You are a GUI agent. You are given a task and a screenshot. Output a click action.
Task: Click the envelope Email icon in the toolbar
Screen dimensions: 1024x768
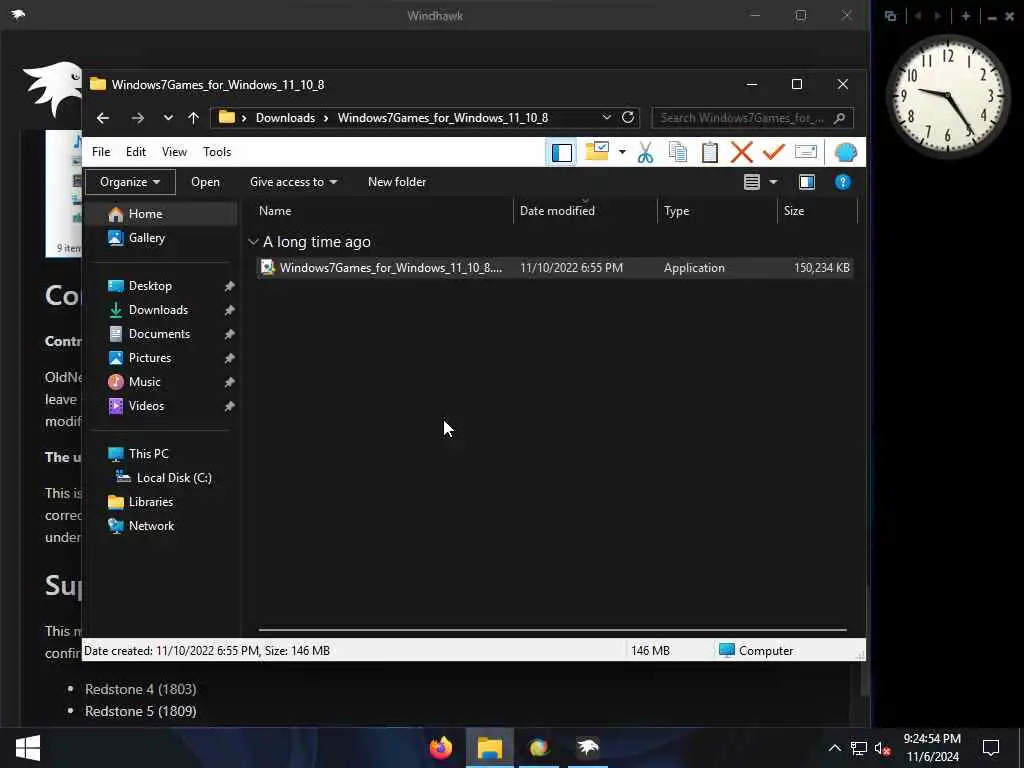[806, 152]
